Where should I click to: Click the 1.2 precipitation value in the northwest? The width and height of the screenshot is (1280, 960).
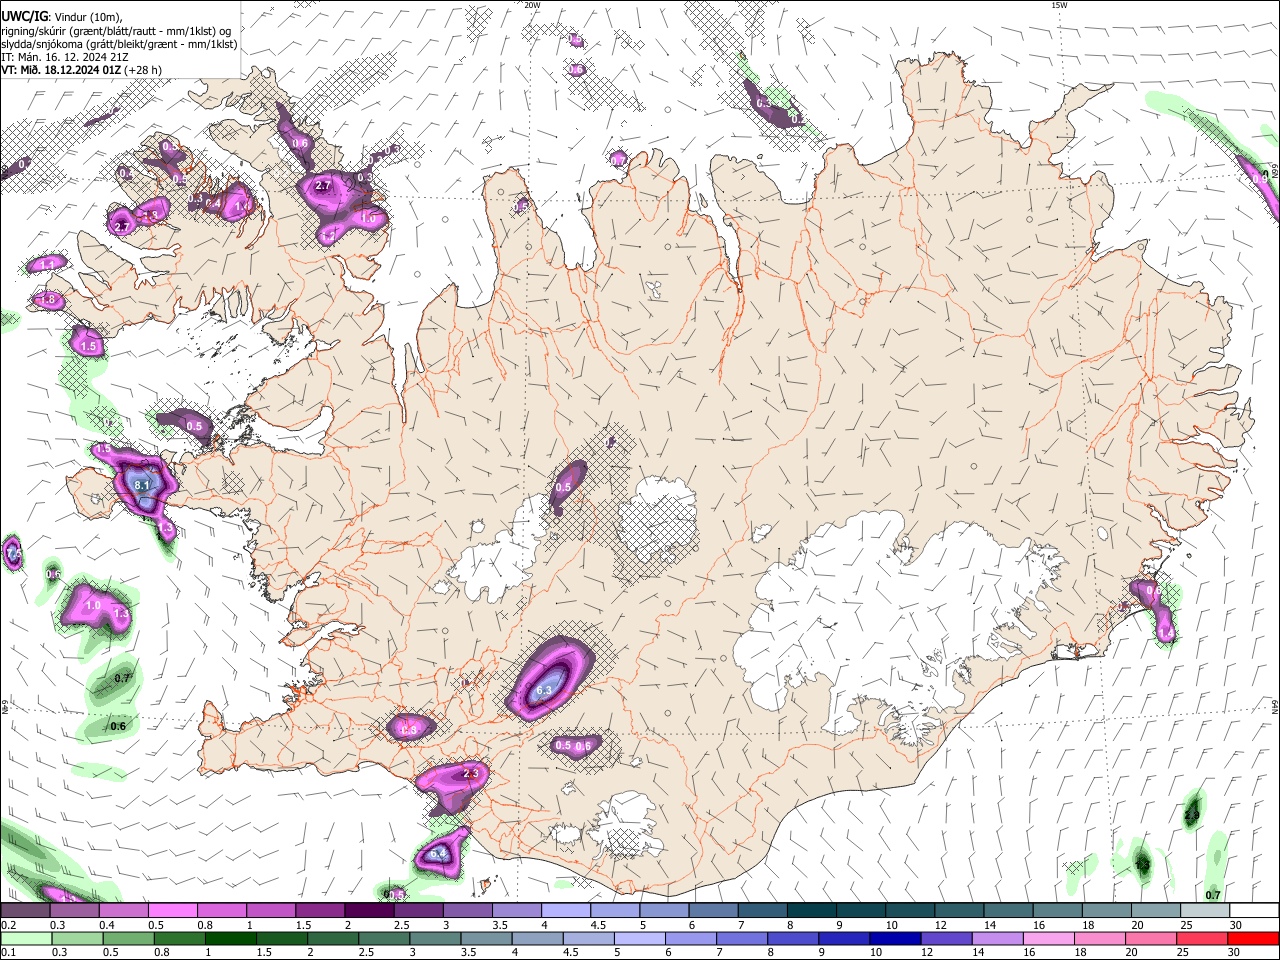pos(328,235)
